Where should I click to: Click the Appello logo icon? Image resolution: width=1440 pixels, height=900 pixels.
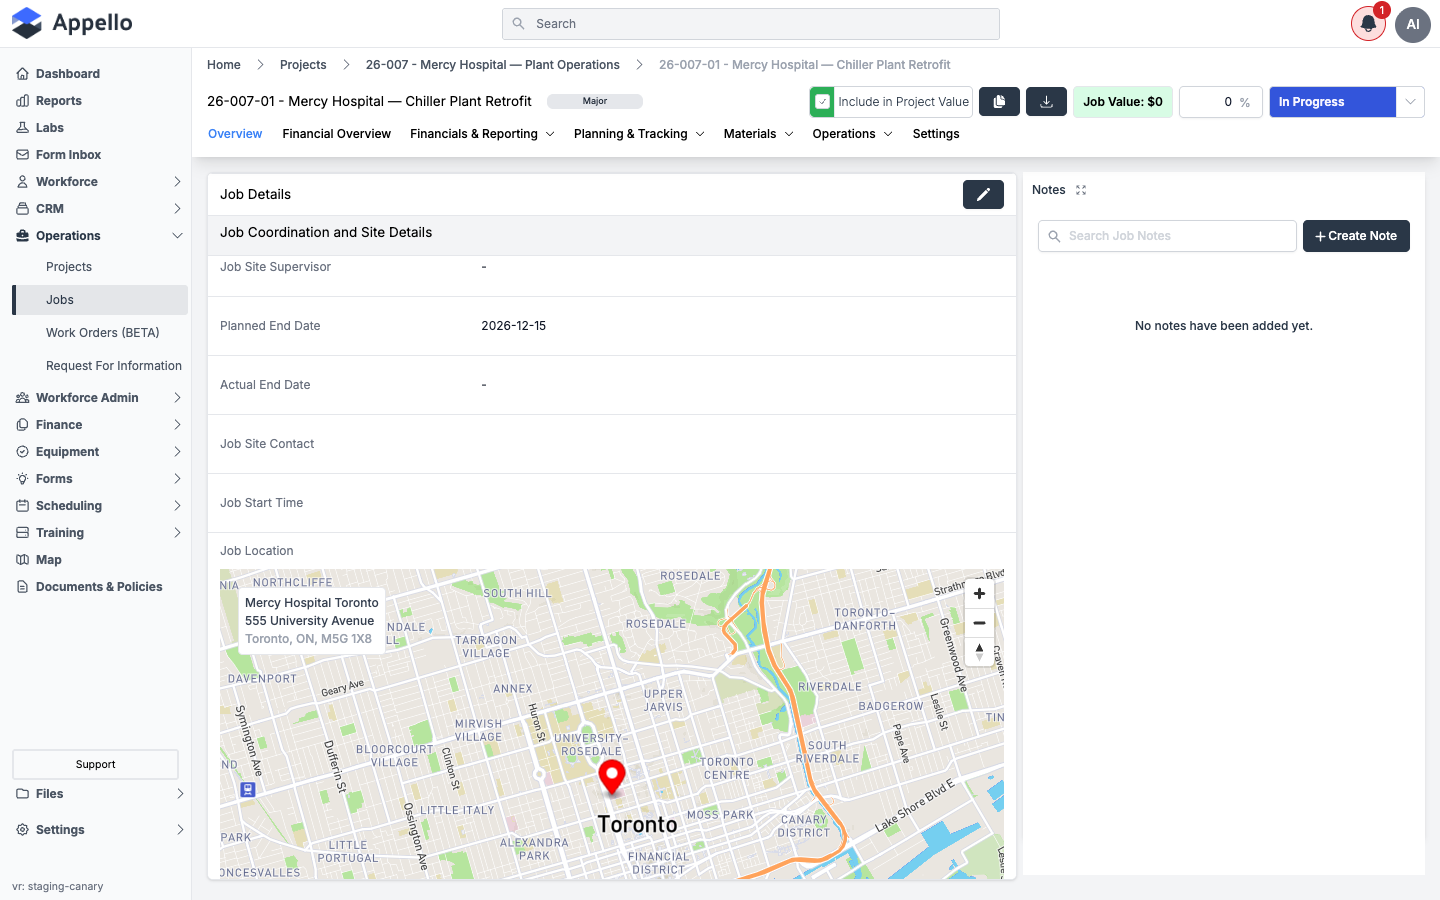click(27, 23)
